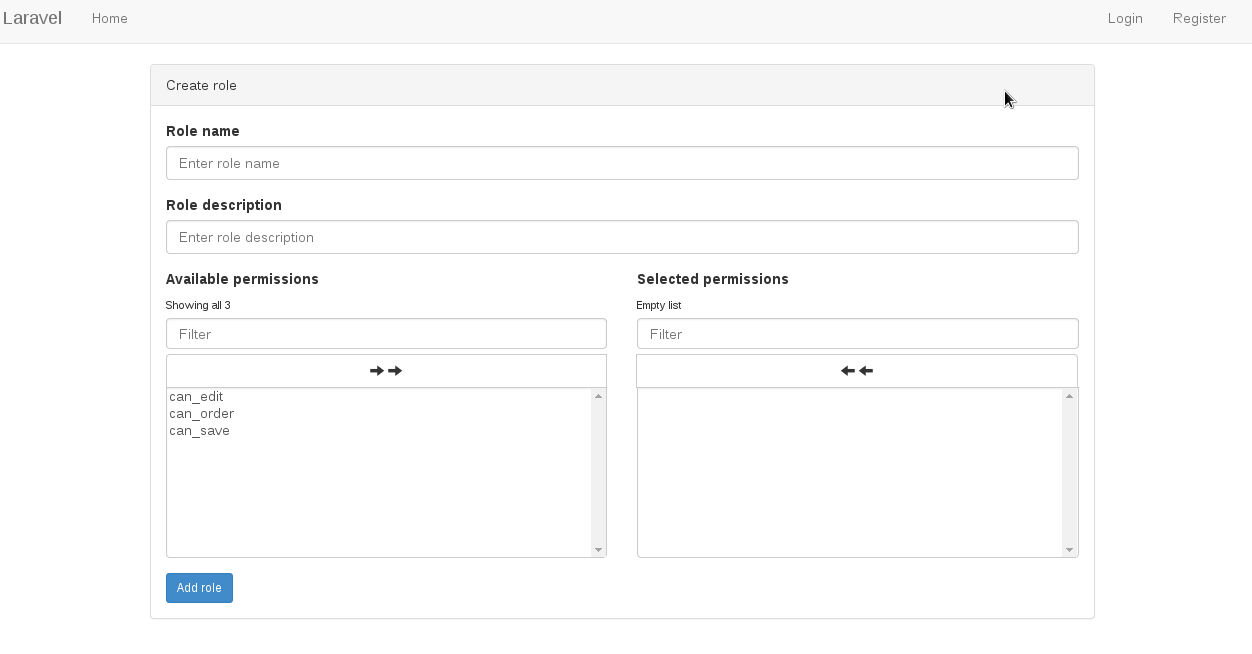
Task: Click the down arrow on selected permissions scrollbar
Action: (x=1069, y=549)
